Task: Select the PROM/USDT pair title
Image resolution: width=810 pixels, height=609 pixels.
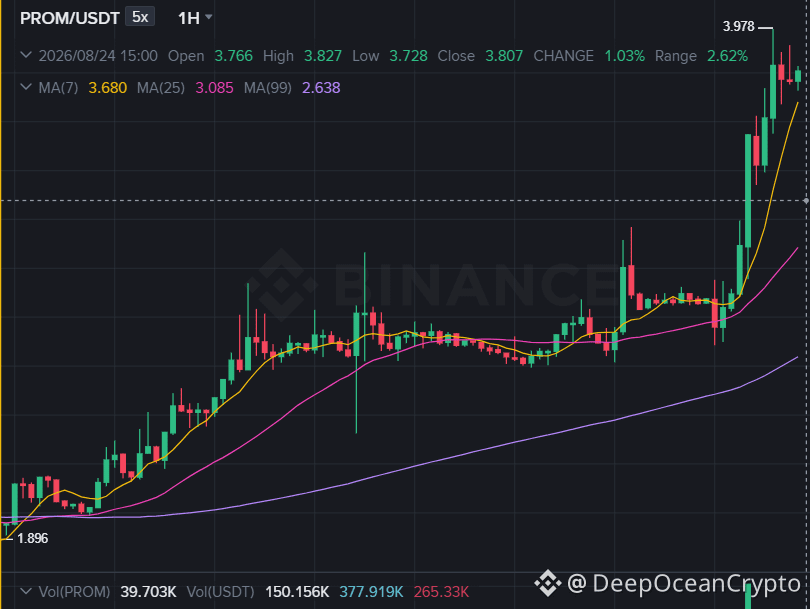Action: pyautogui.click(x=70, y=19)
